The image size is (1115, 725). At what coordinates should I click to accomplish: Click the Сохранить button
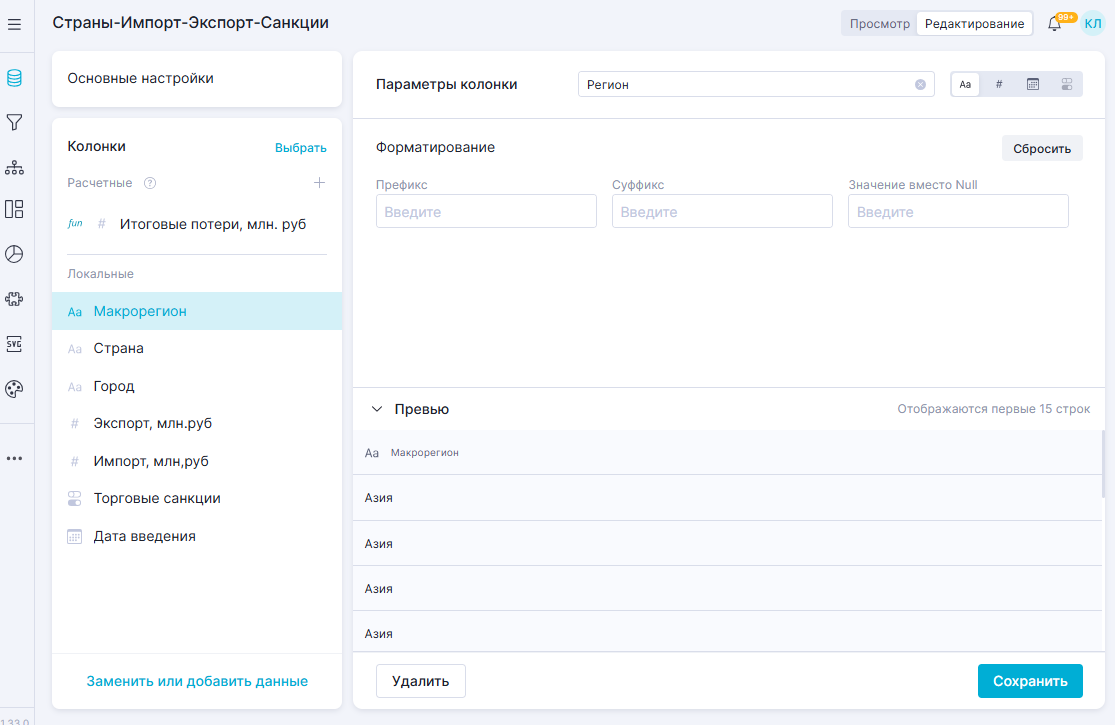point(1030,681)
